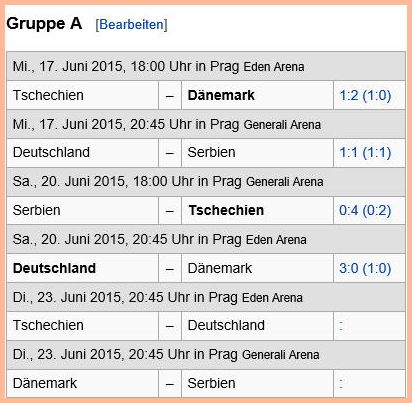
Task: Open the 1:1 (1:1) match result link
Action: tap(365, 153)
